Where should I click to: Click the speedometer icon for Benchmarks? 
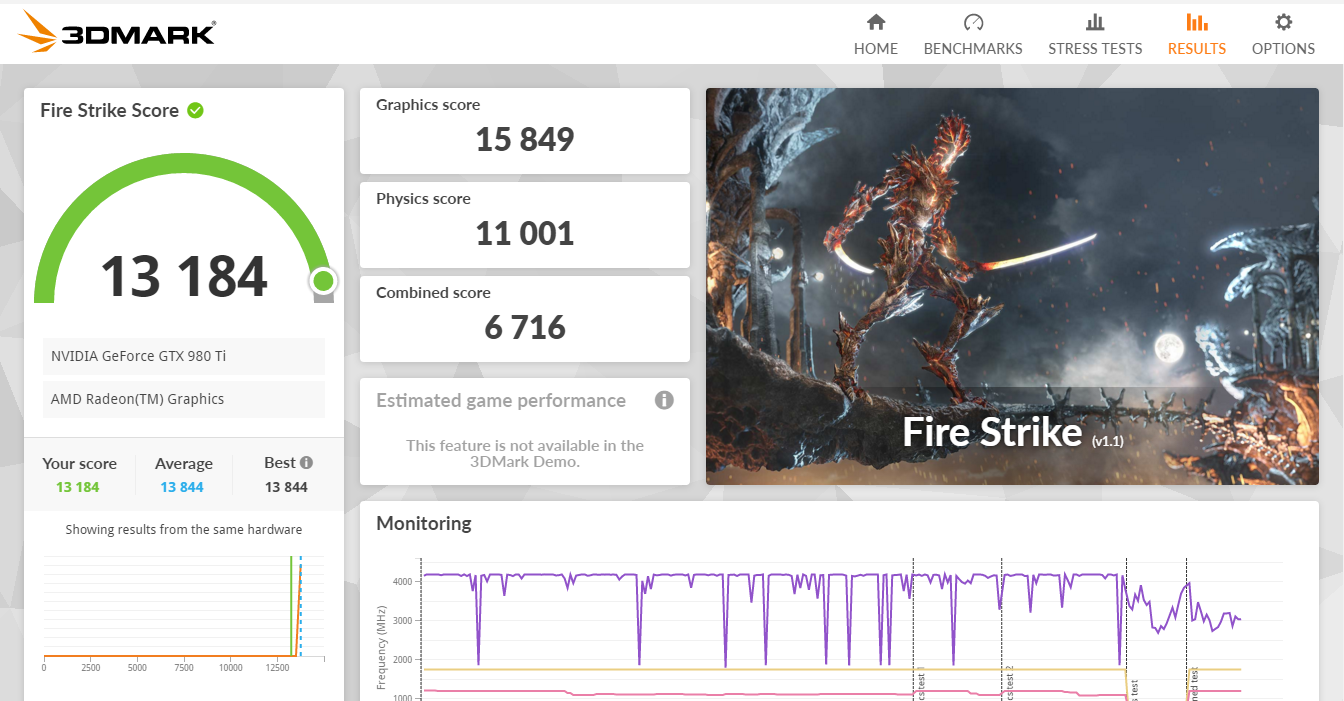click(x=973, y=22)
